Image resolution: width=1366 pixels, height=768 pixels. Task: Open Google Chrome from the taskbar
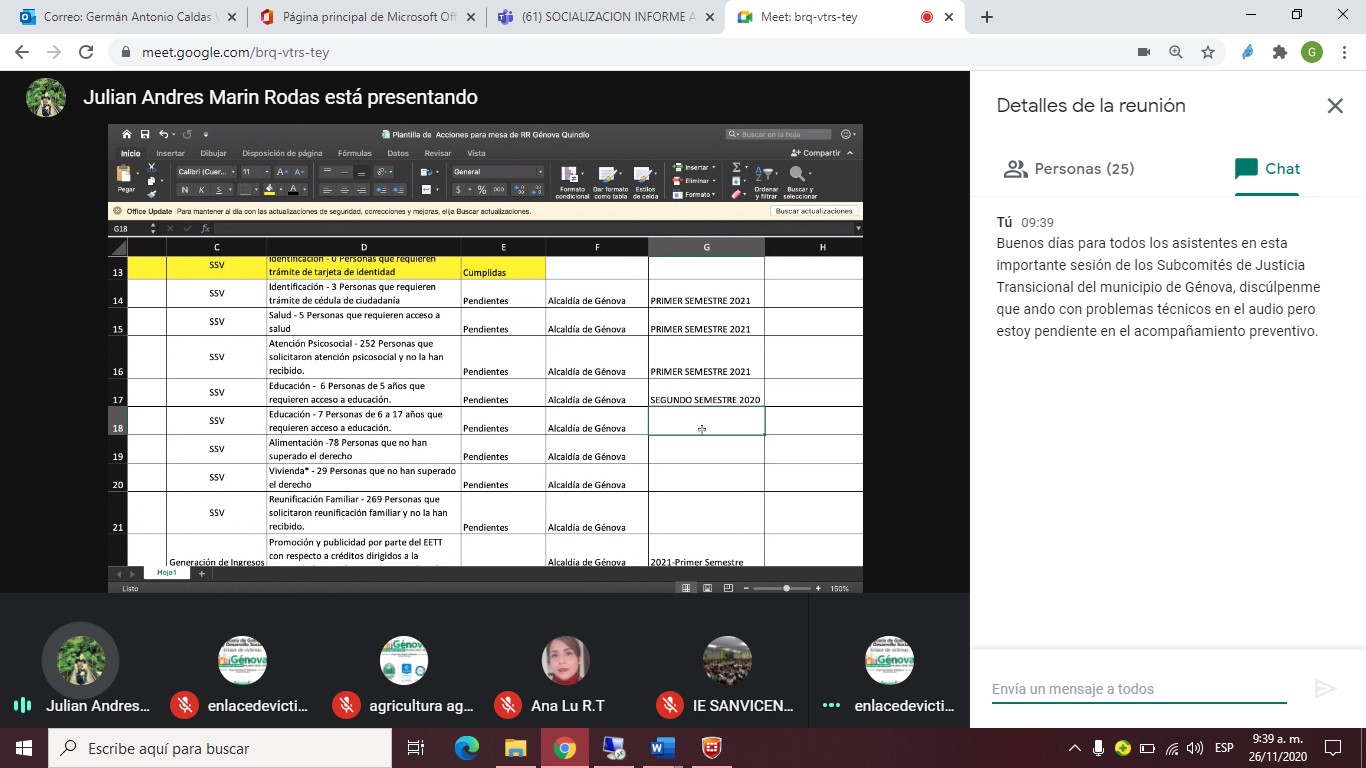[x=564, y=748]
